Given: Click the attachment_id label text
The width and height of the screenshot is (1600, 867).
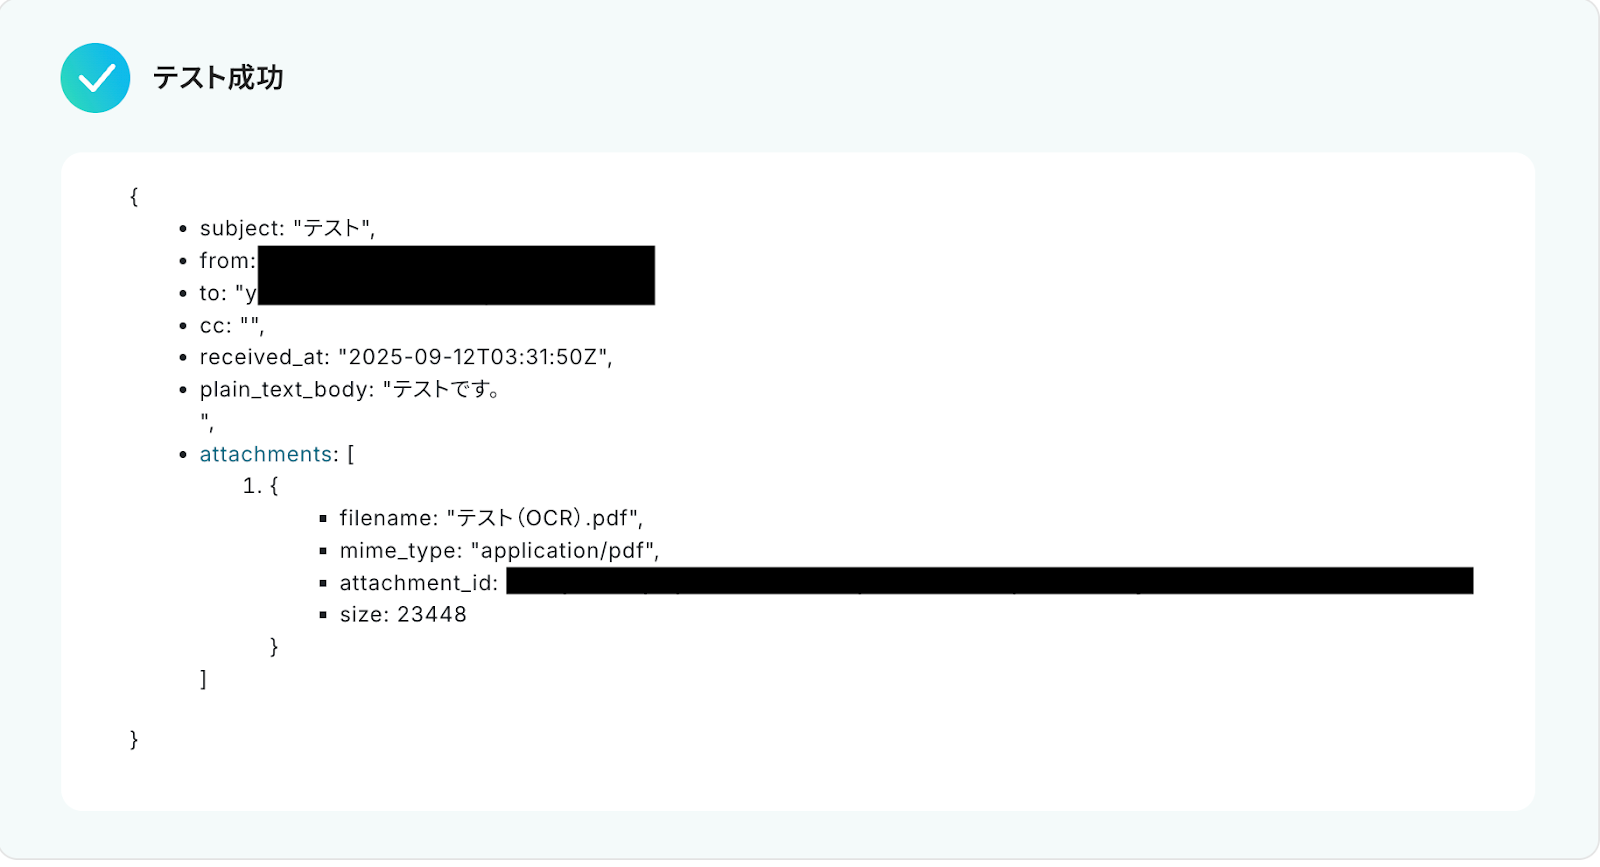Looking at the screenshot, I should click(418, 583).
